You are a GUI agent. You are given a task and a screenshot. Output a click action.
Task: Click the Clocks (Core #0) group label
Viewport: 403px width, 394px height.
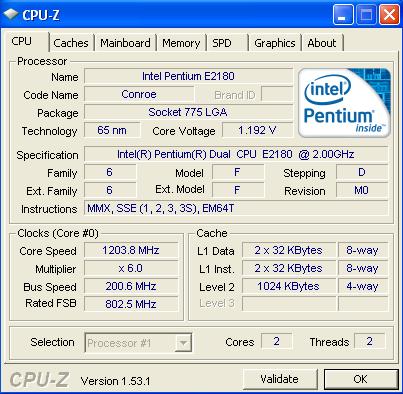coord(58,233)
